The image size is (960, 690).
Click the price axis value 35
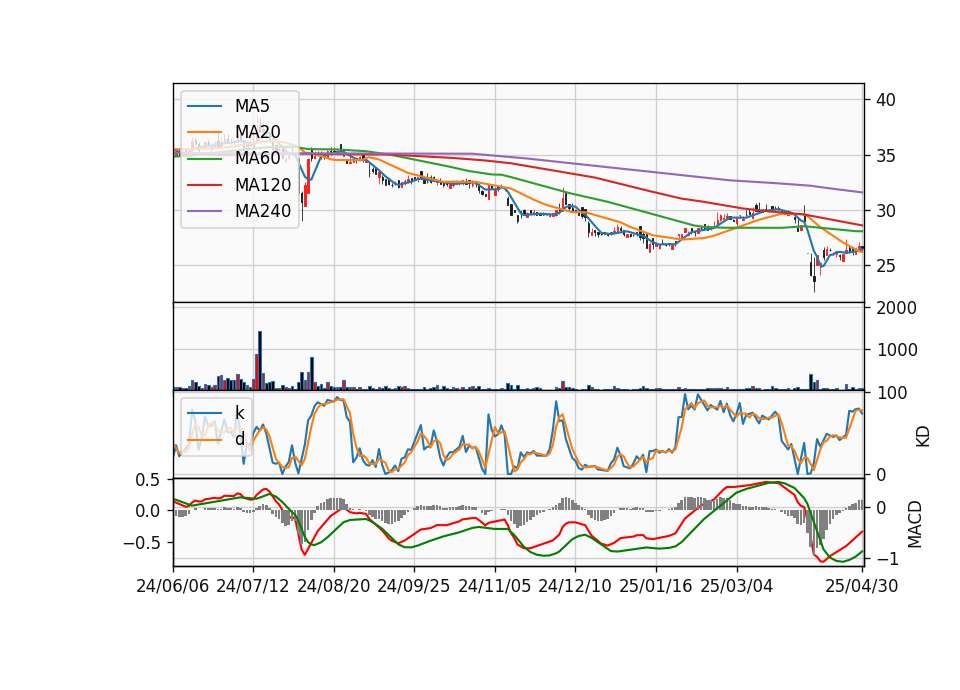point(885,156)
